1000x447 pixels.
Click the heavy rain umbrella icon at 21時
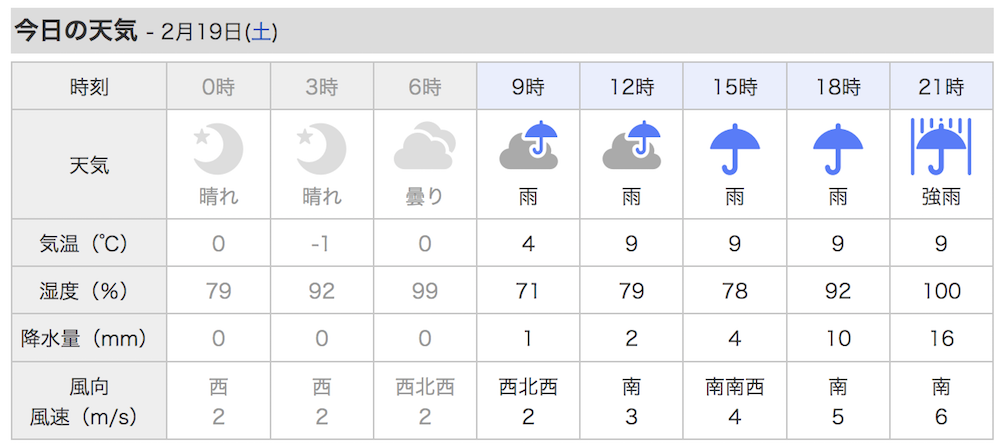941,147
